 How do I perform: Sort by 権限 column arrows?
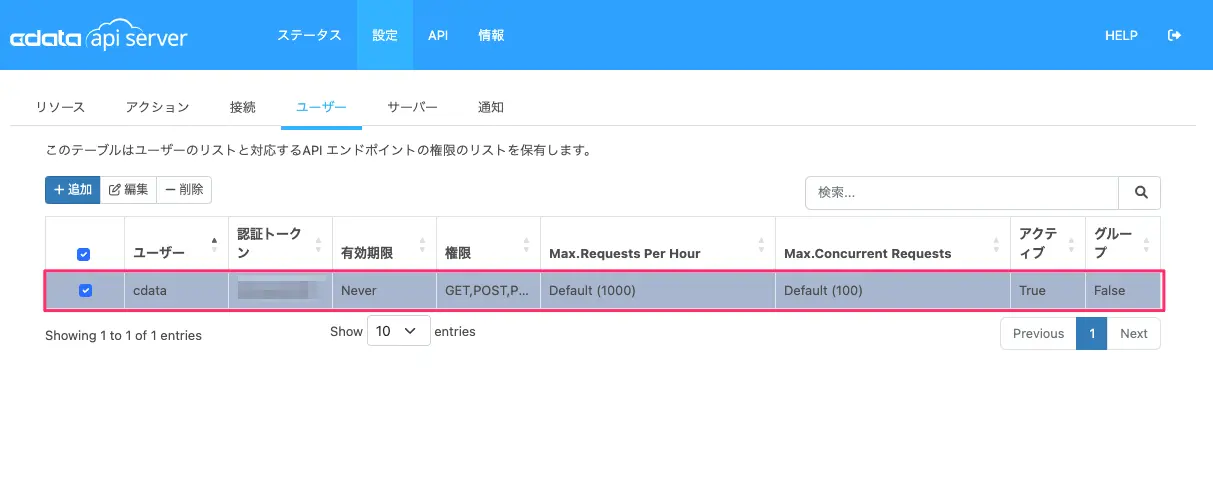click(x=526, y=243)
